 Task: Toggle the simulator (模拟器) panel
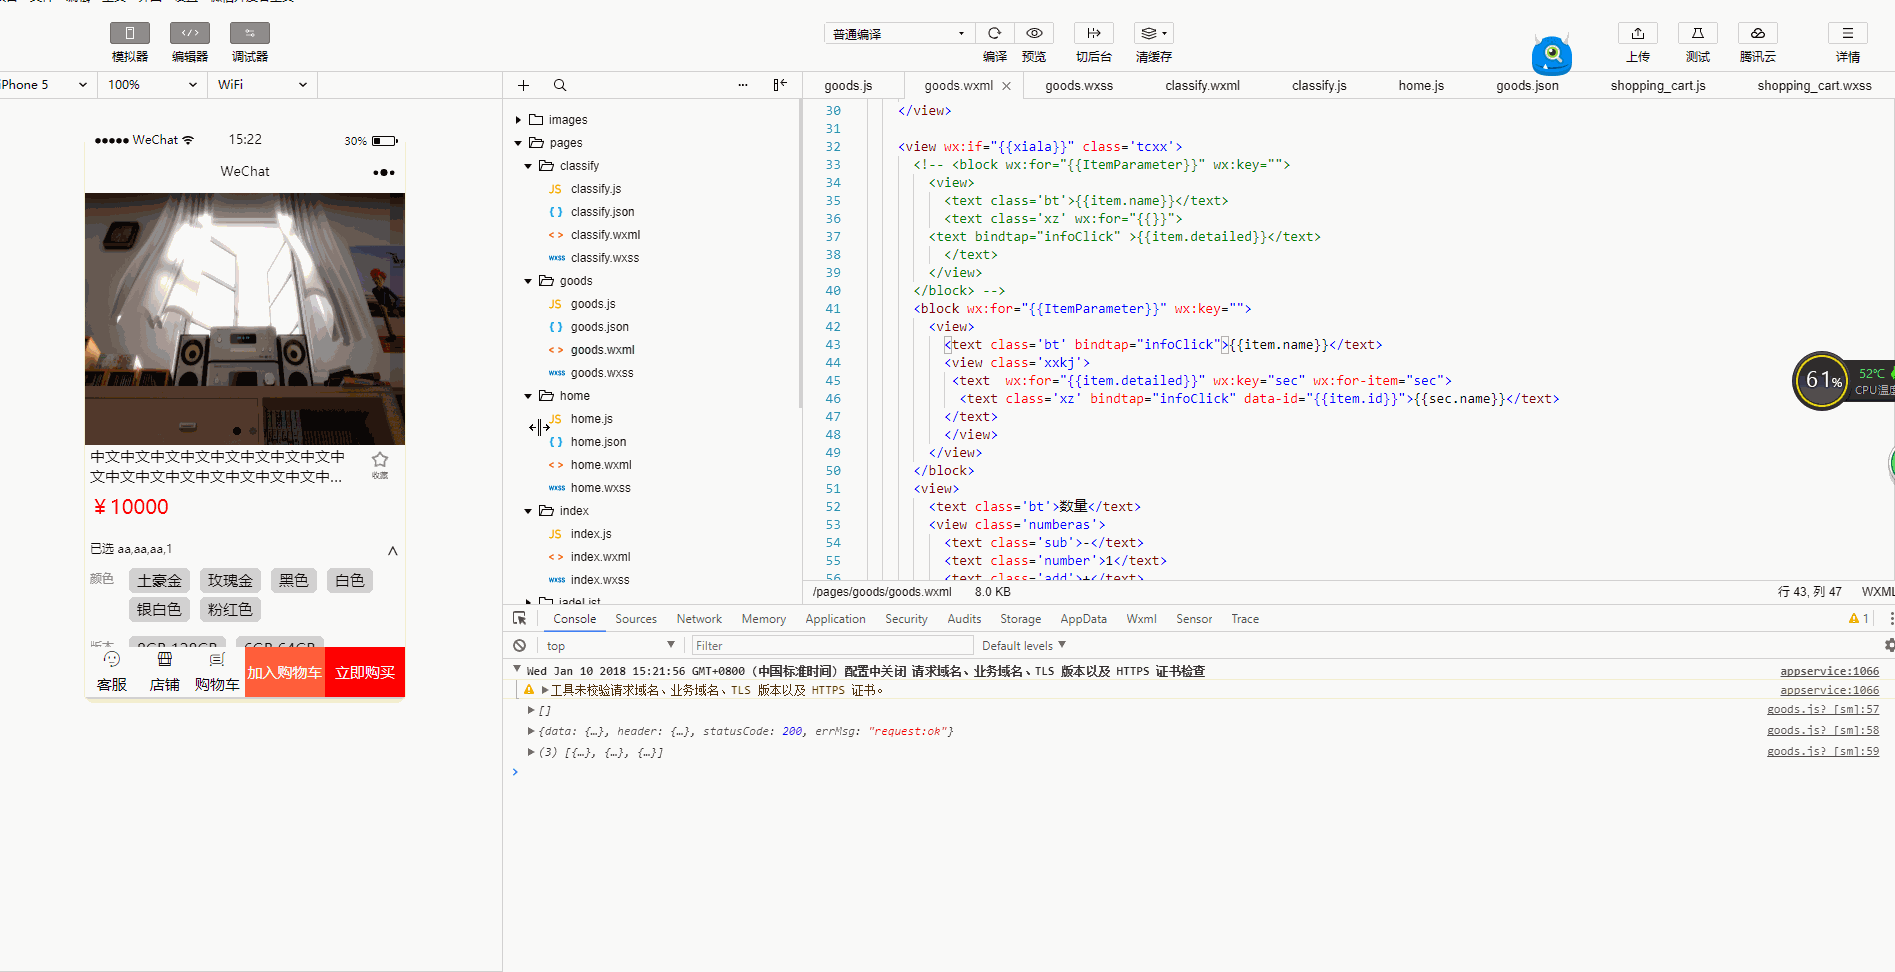click(130, 34)
